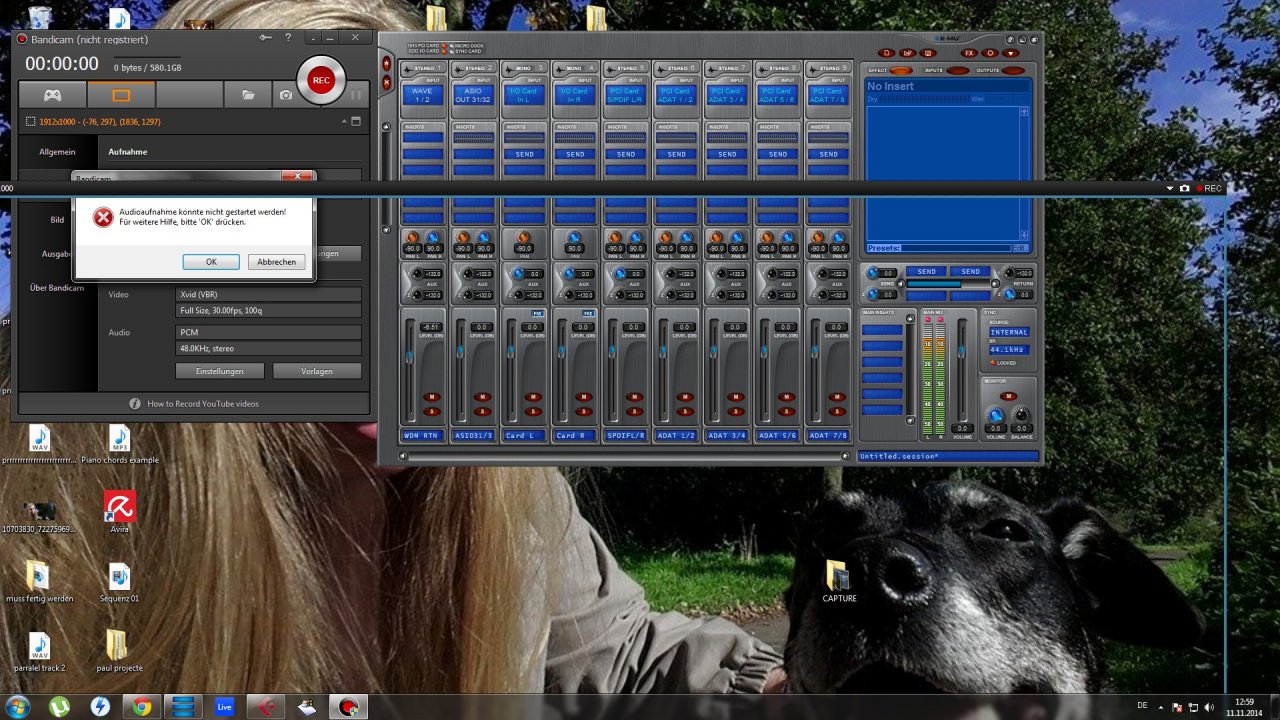Toggle PRE button on Card R strip

click(x=588, y=313)
